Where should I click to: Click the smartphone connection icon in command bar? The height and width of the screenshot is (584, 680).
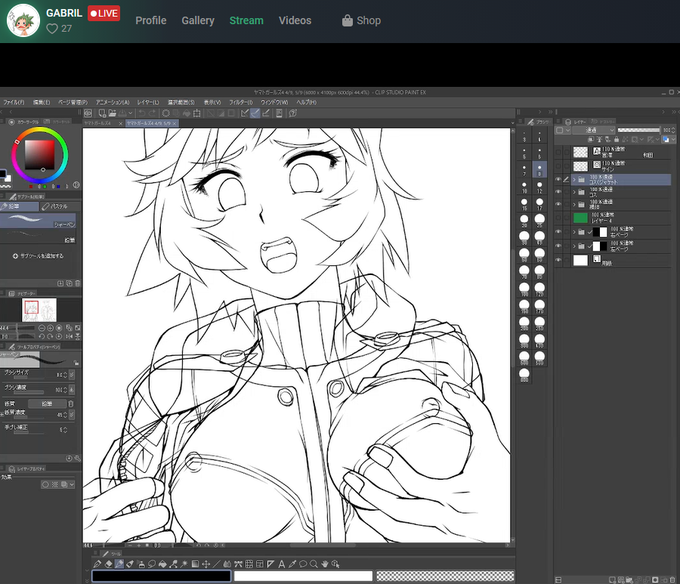279,113
